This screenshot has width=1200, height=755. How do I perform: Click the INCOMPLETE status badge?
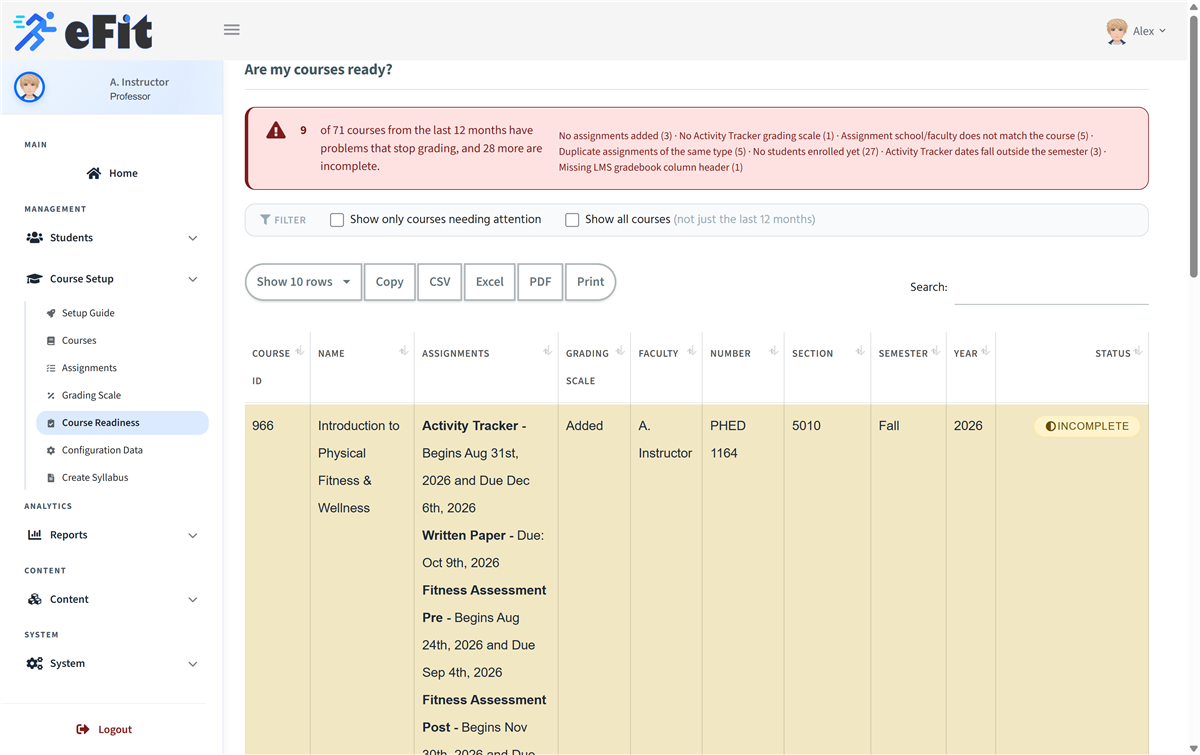click(x=1087, y=426)
